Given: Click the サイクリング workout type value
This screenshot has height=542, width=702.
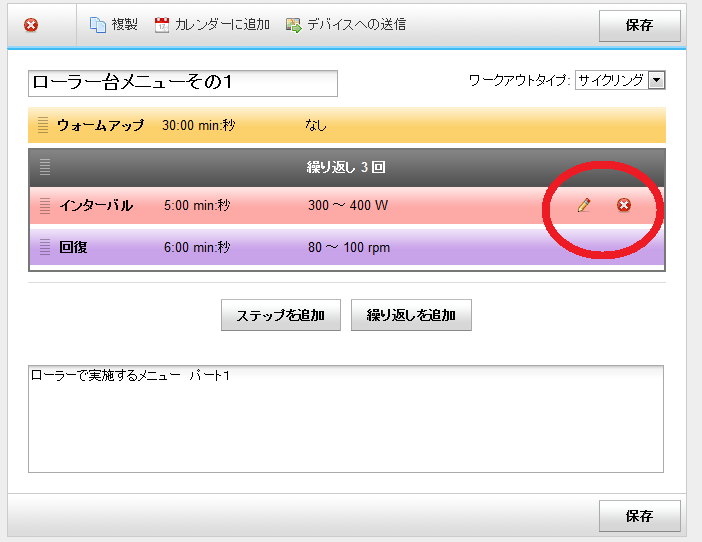Looking at the screenshot, I should pos(611,81).
